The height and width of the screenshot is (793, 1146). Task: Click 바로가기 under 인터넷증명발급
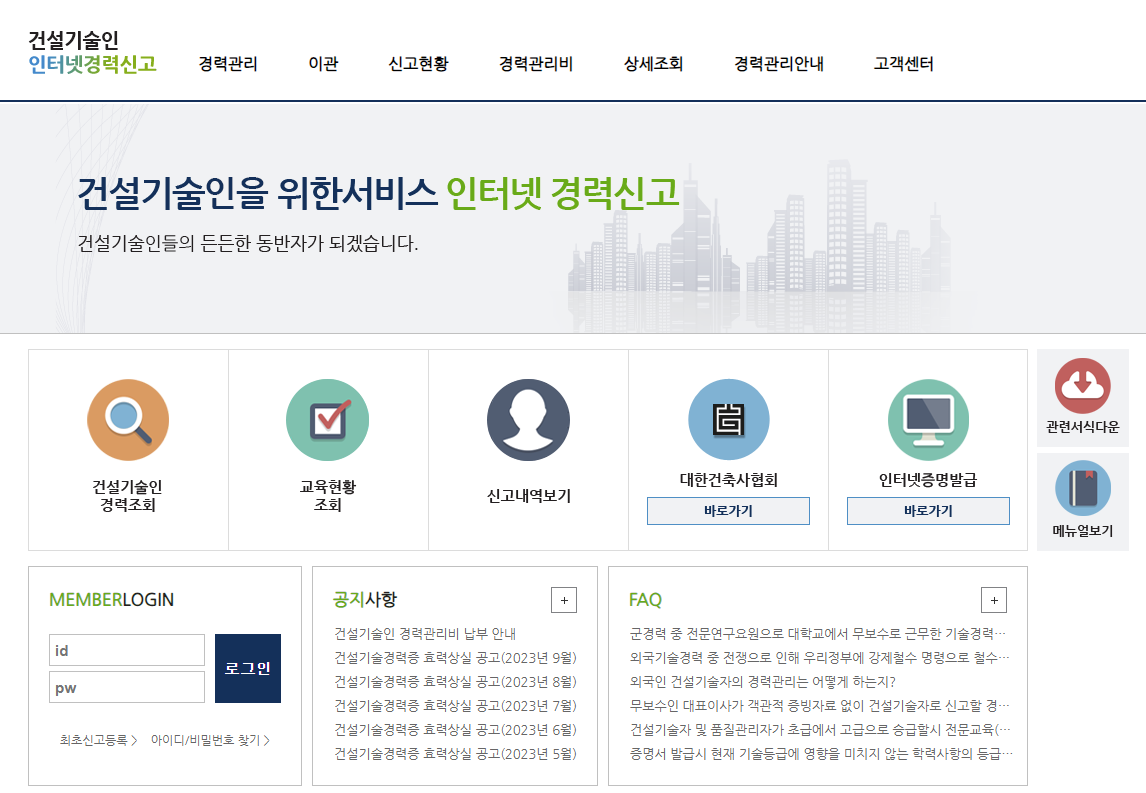point(928,511)
